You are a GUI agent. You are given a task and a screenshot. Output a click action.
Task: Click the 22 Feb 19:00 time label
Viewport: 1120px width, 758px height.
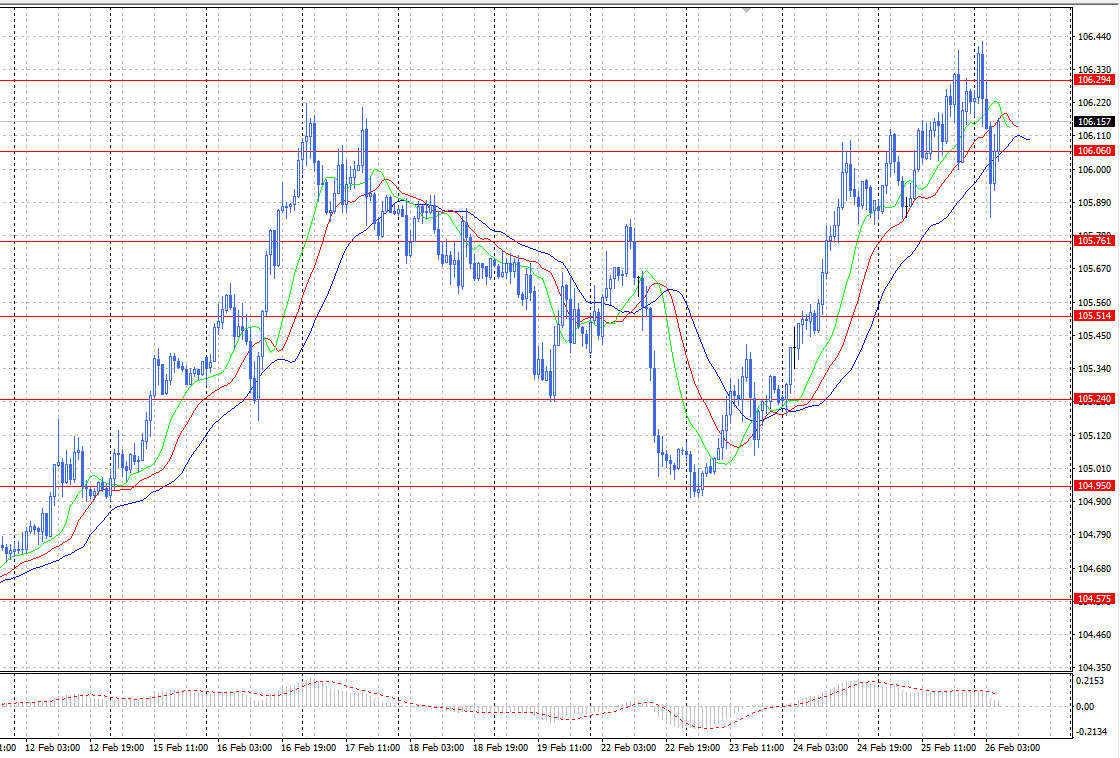(x=692, y=748)
